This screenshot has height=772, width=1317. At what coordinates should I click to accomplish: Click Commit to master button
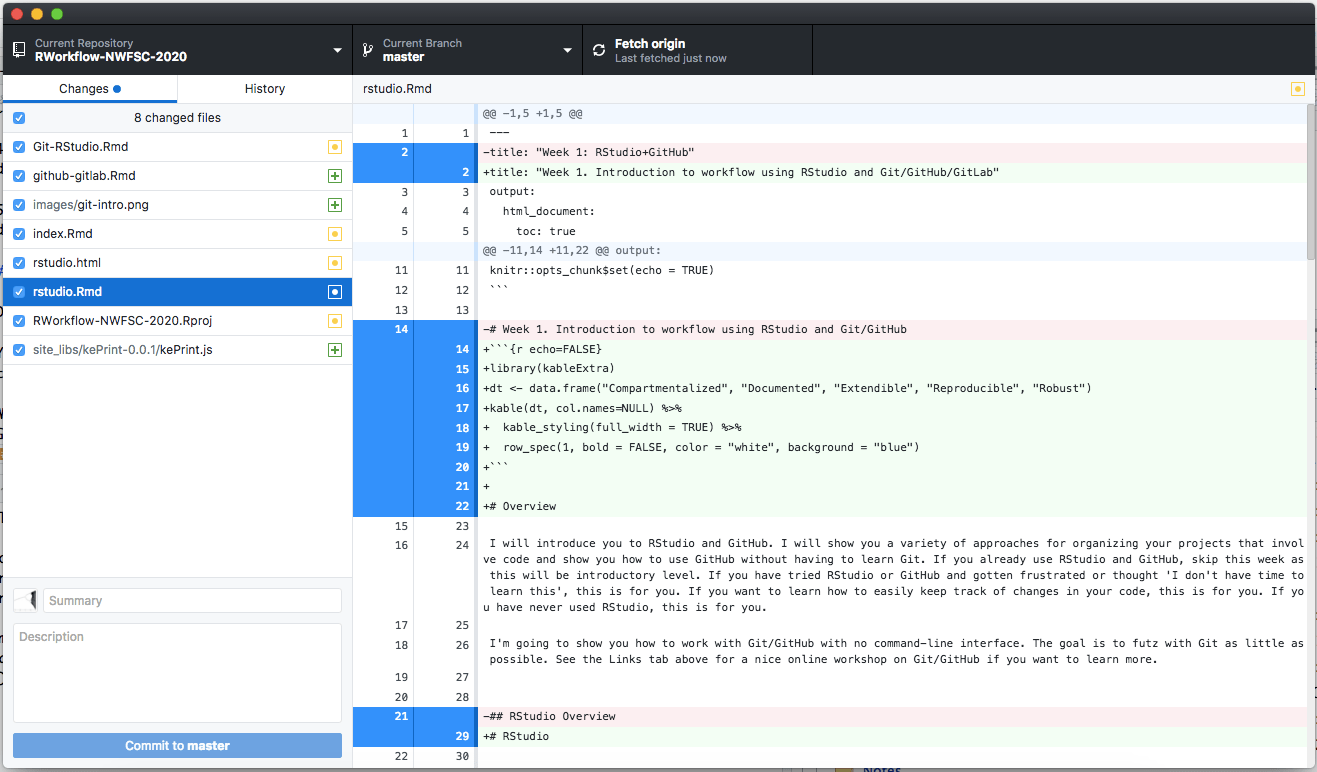[x=177, y=746]
